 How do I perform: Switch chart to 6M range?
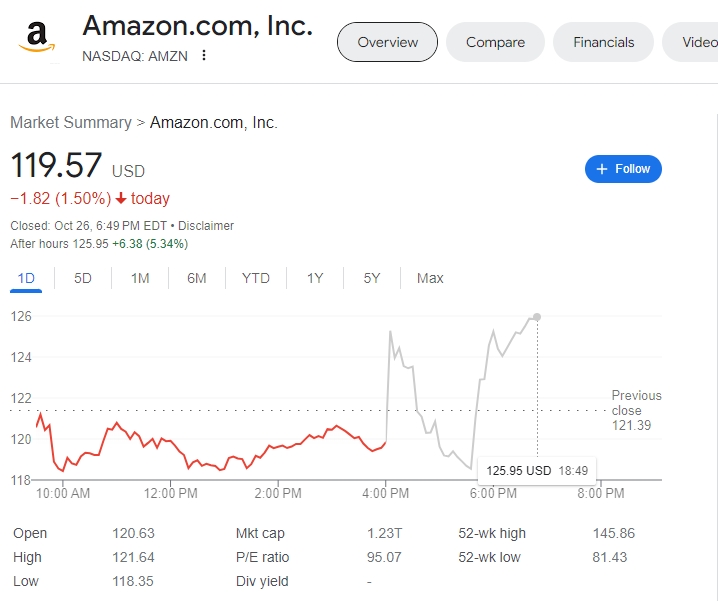pyautogui.click(x=197, y=278)
